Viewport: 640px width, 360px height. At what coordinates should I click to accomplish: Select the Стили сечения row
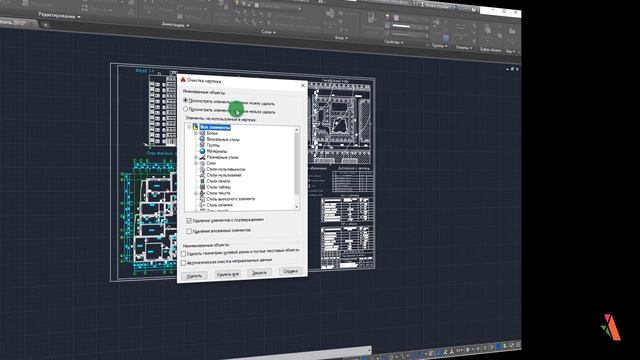215,205
